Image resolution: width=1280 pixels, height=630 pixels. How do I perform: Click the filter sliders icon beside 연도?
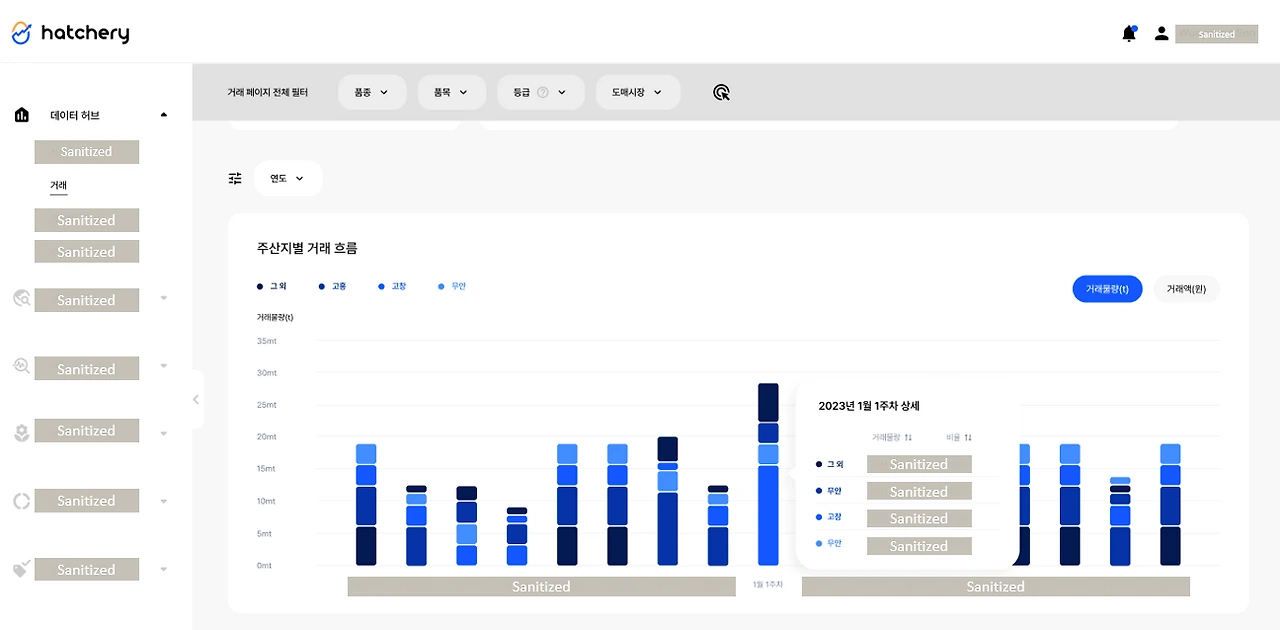tap(235, 178)
